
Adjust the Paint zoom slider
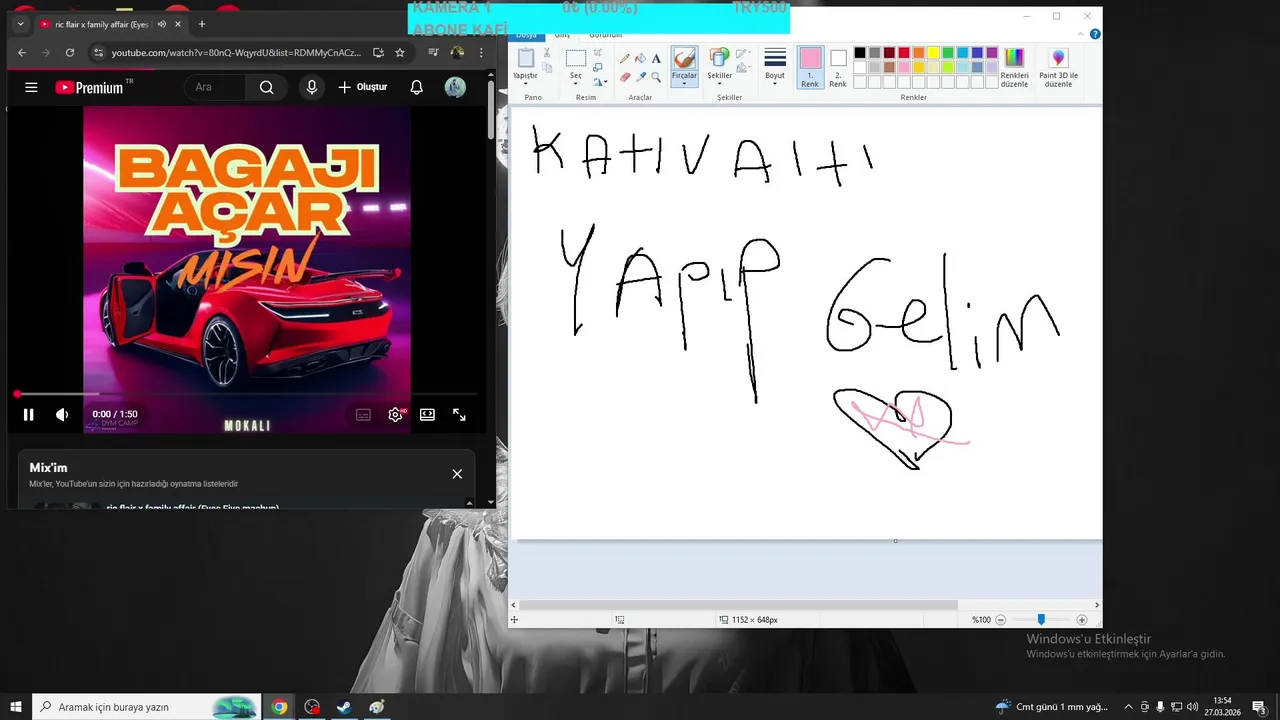[1041, 620]
